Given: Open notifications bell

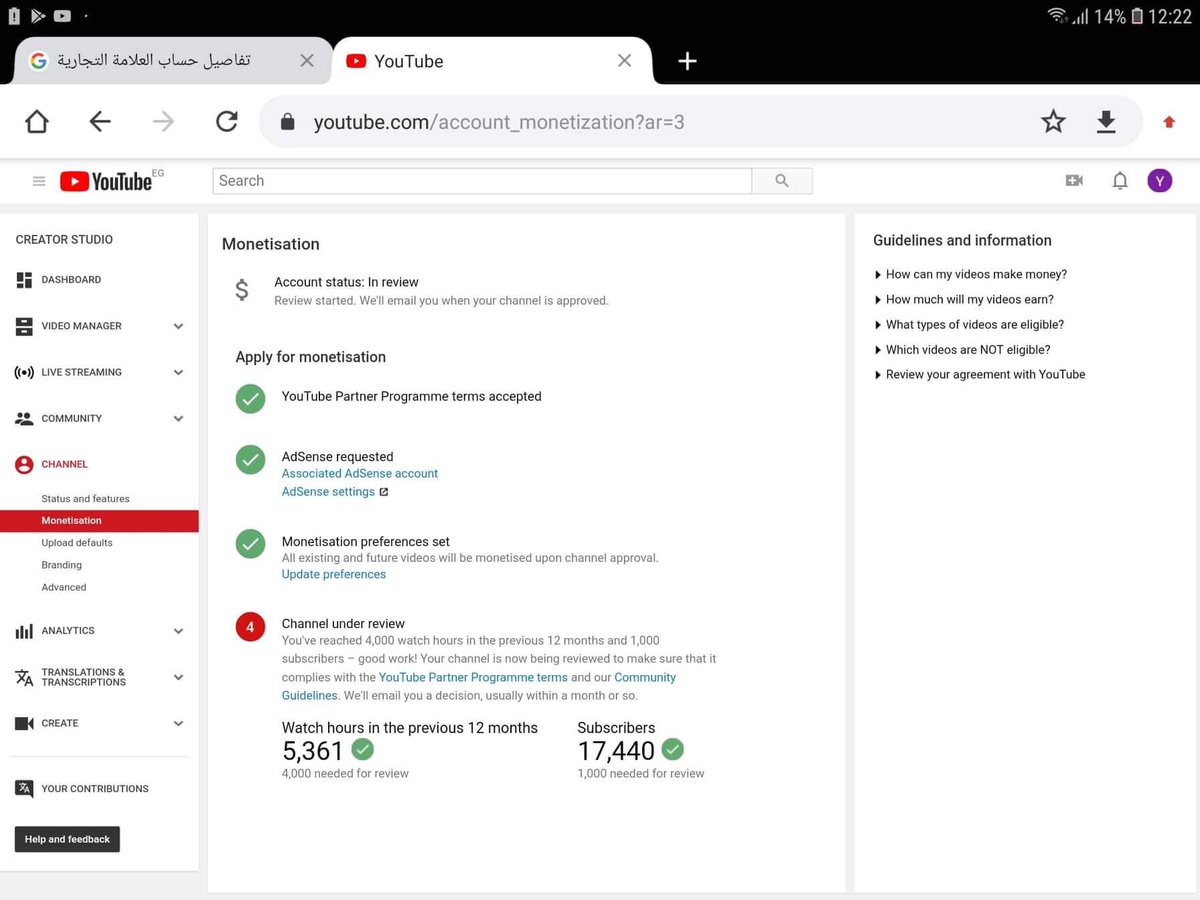Looking at the screenshot, I should point(1120,181).
